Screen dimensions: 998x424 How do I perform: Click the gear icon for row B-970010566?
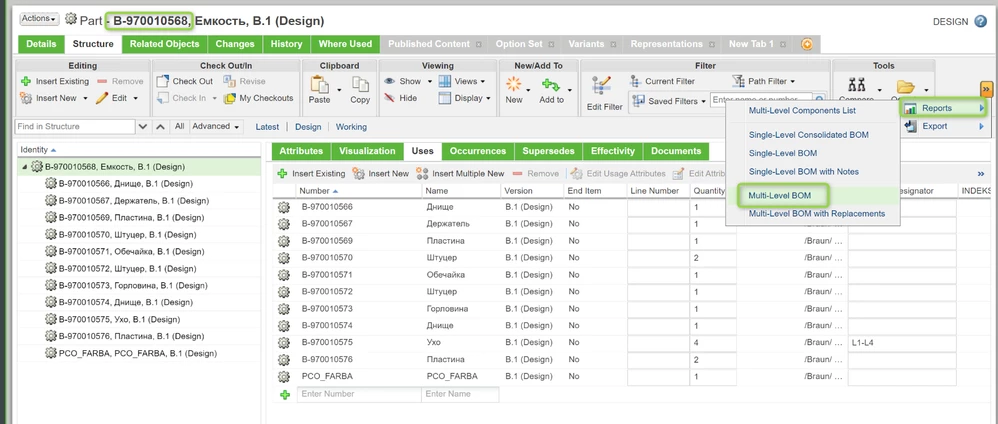pyautogui.click(x=284, y=207)
